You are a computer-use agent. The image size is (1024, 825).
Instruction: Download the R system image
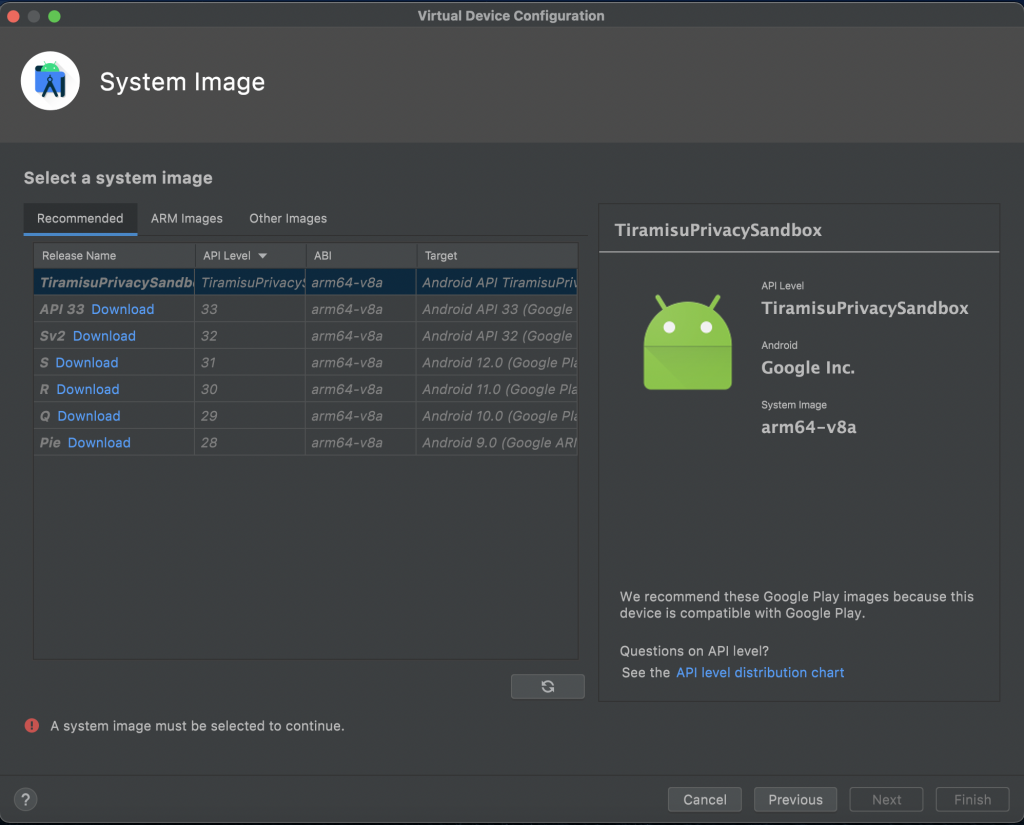(88, 390)
